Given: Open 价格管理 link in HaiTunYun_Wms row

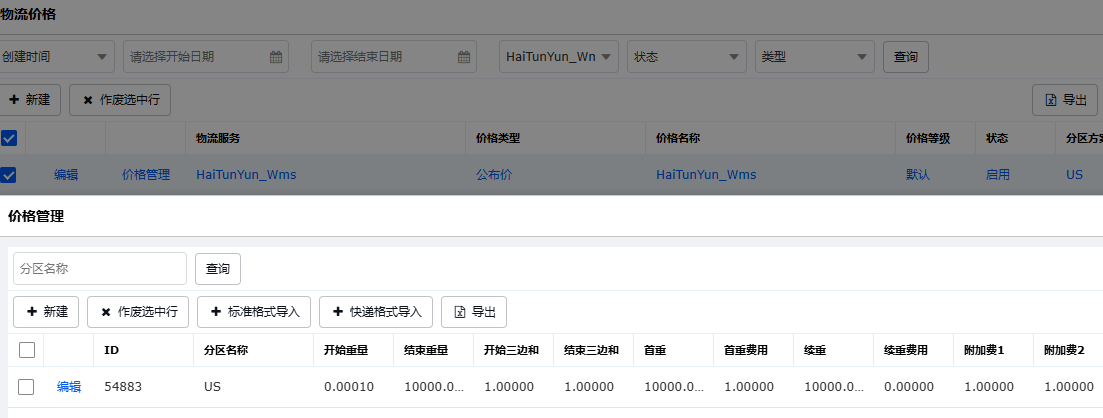Looking at the screenshot, I should (x=146, y=175).
